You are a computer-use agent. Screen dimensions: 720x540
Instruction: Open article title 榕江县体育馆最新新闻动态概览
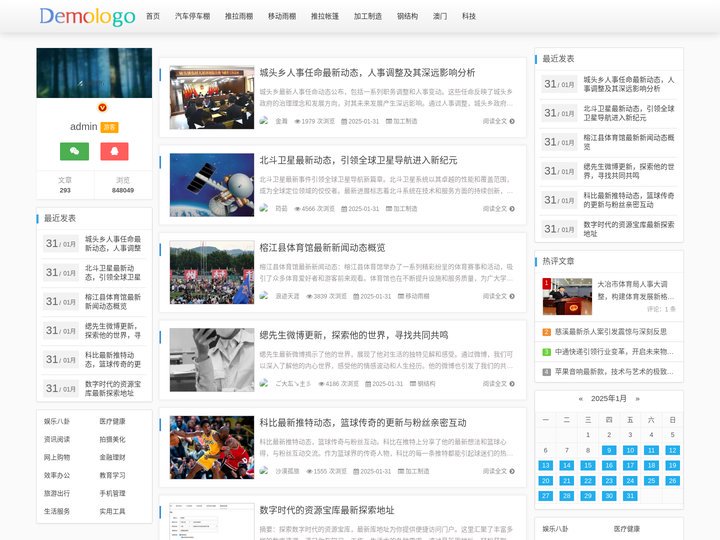322,248
